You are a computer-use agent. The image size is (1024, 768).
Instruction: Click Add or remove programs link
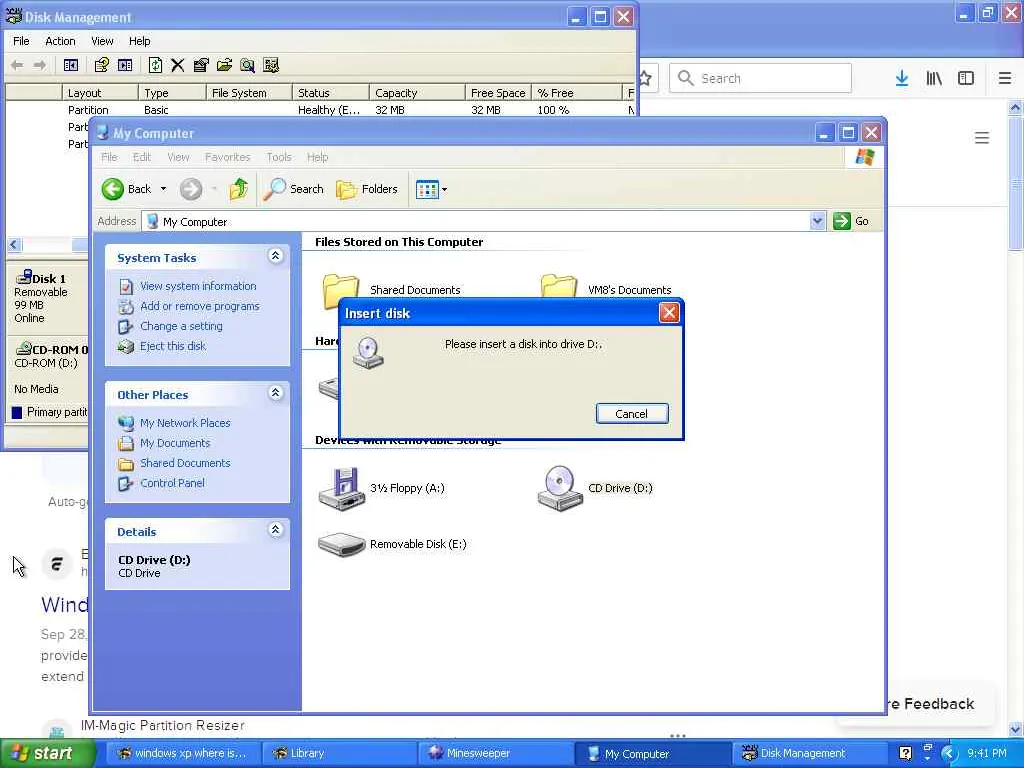tap(199, 306)
